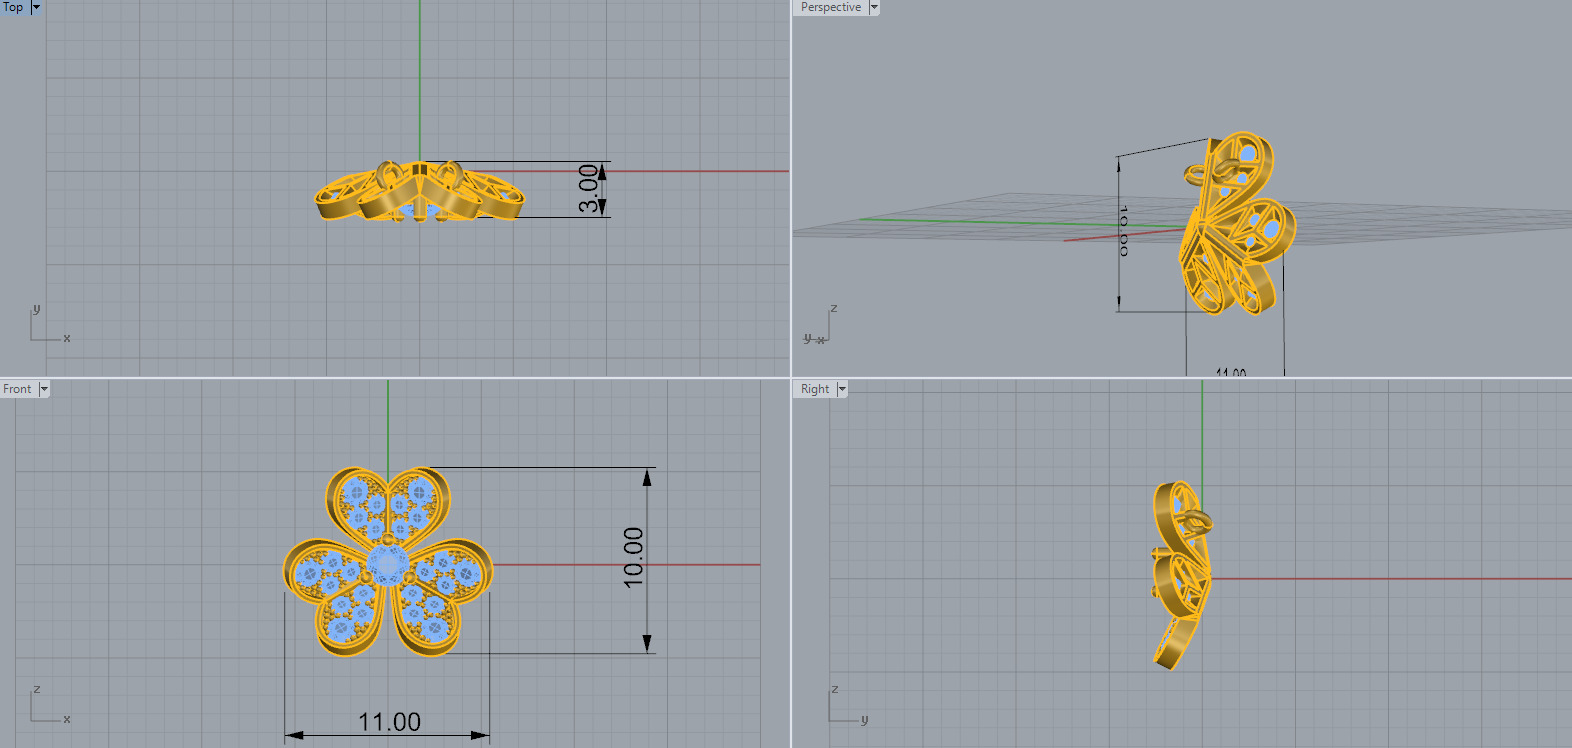Click the bail ring on pendant in Right view
1572x748 pixels.
1194,521
